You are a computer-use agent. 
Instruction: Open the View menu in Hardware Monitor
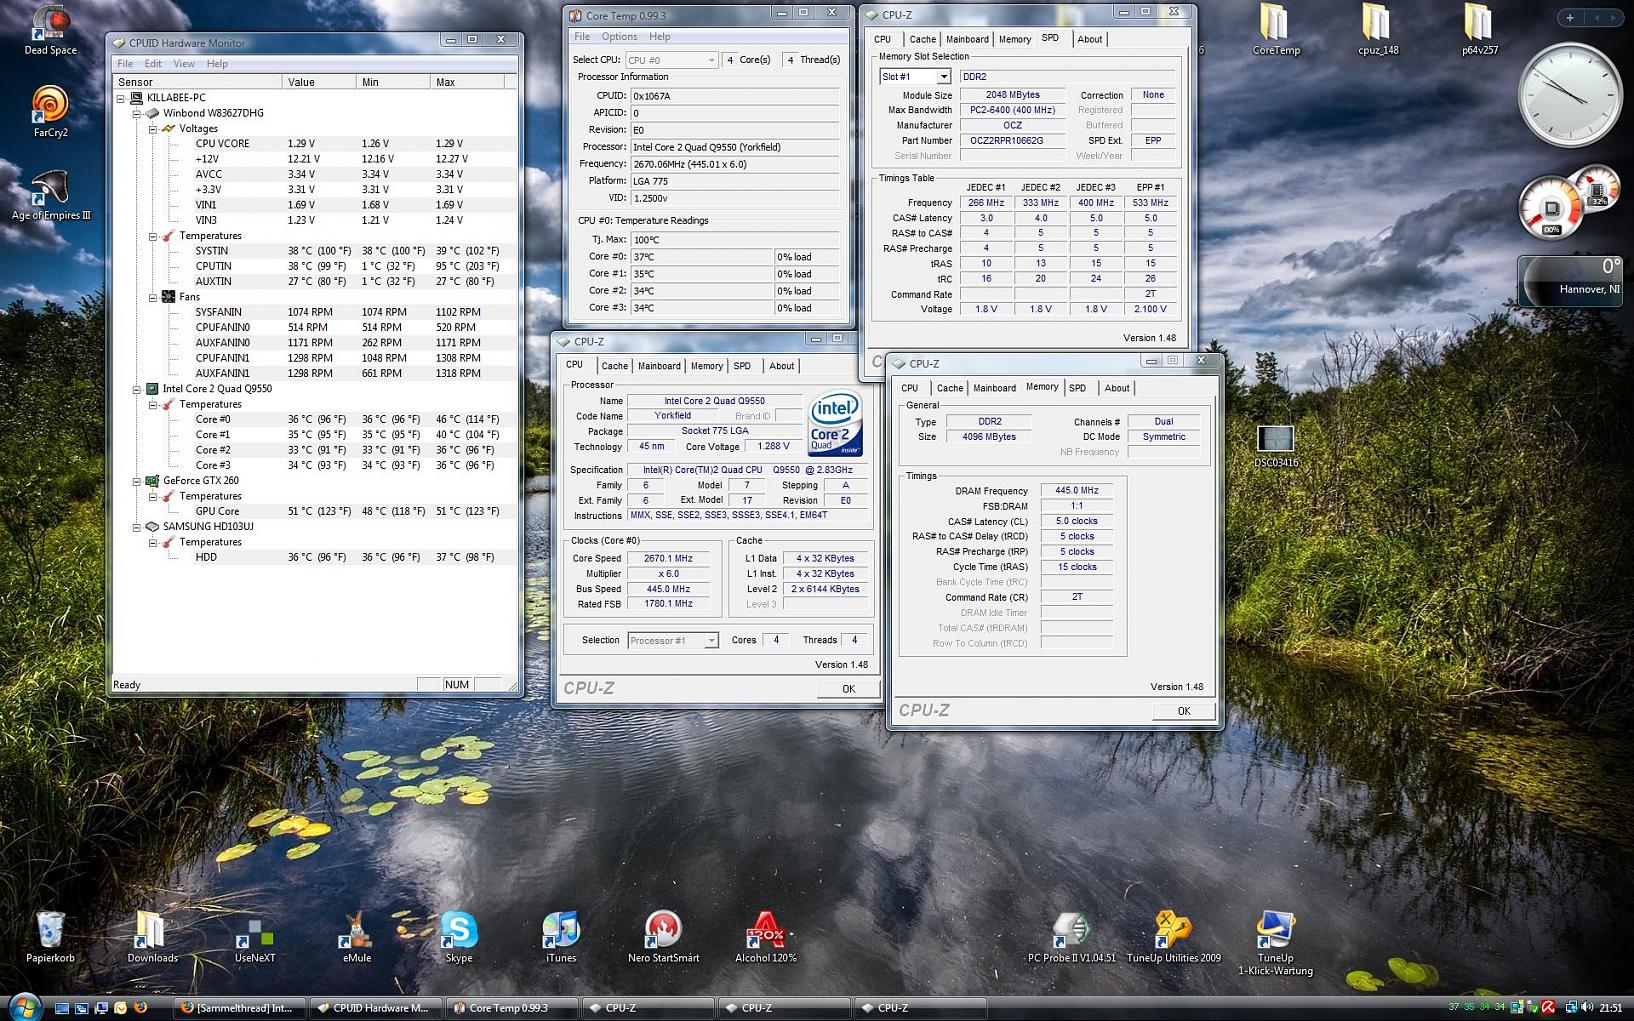click(184, 64)
